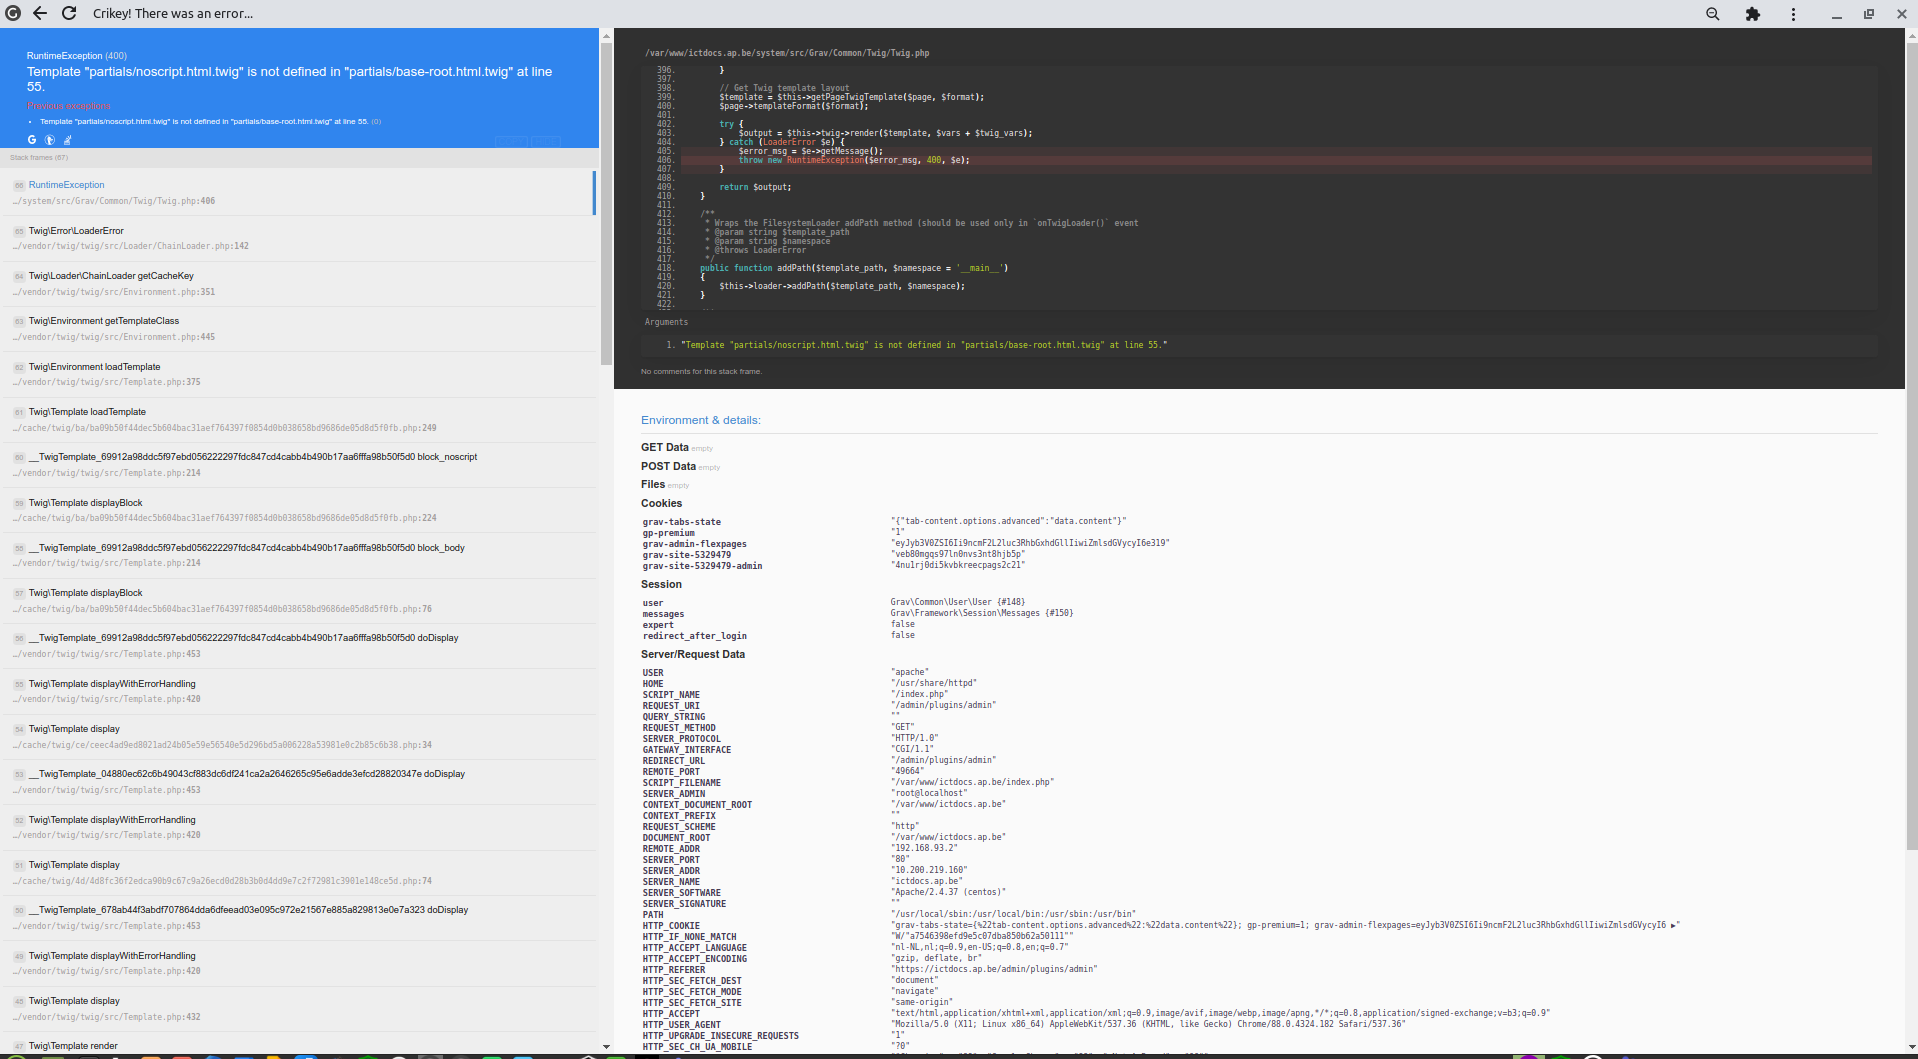
Task: Search the error on Google via G icon
Action: tap(32, 140)
